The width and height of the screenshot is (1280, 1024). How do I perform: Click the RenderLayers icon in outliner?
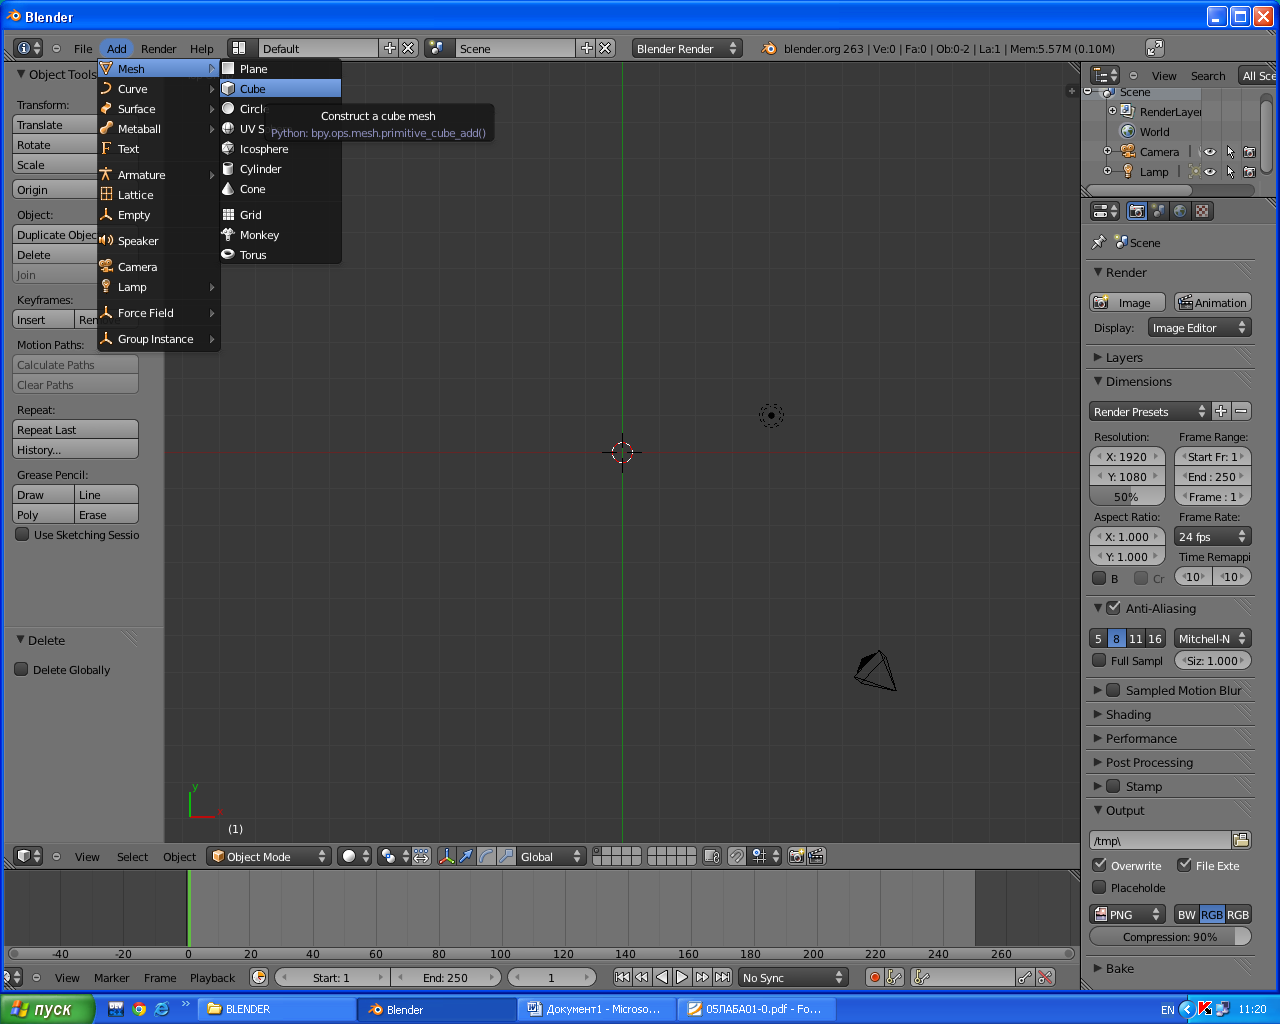1127,112
